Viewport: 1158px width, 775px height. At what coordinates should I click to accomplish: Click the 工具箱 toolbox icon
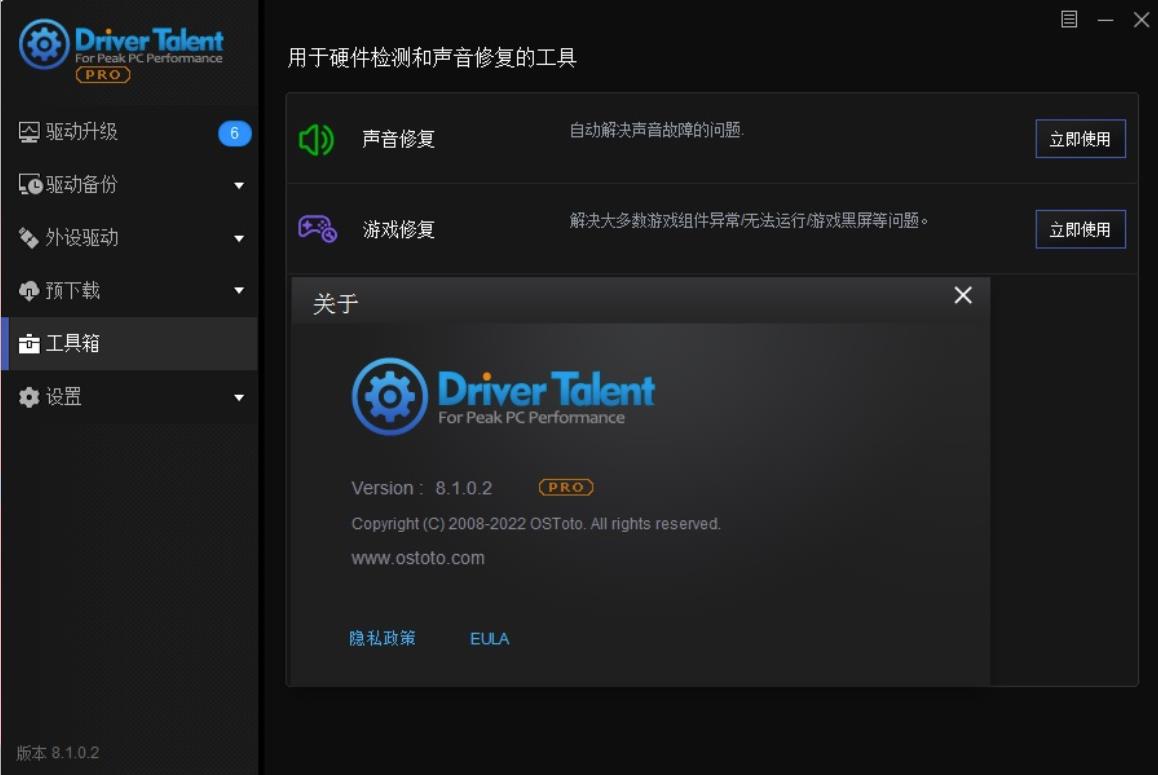point(29,344)
